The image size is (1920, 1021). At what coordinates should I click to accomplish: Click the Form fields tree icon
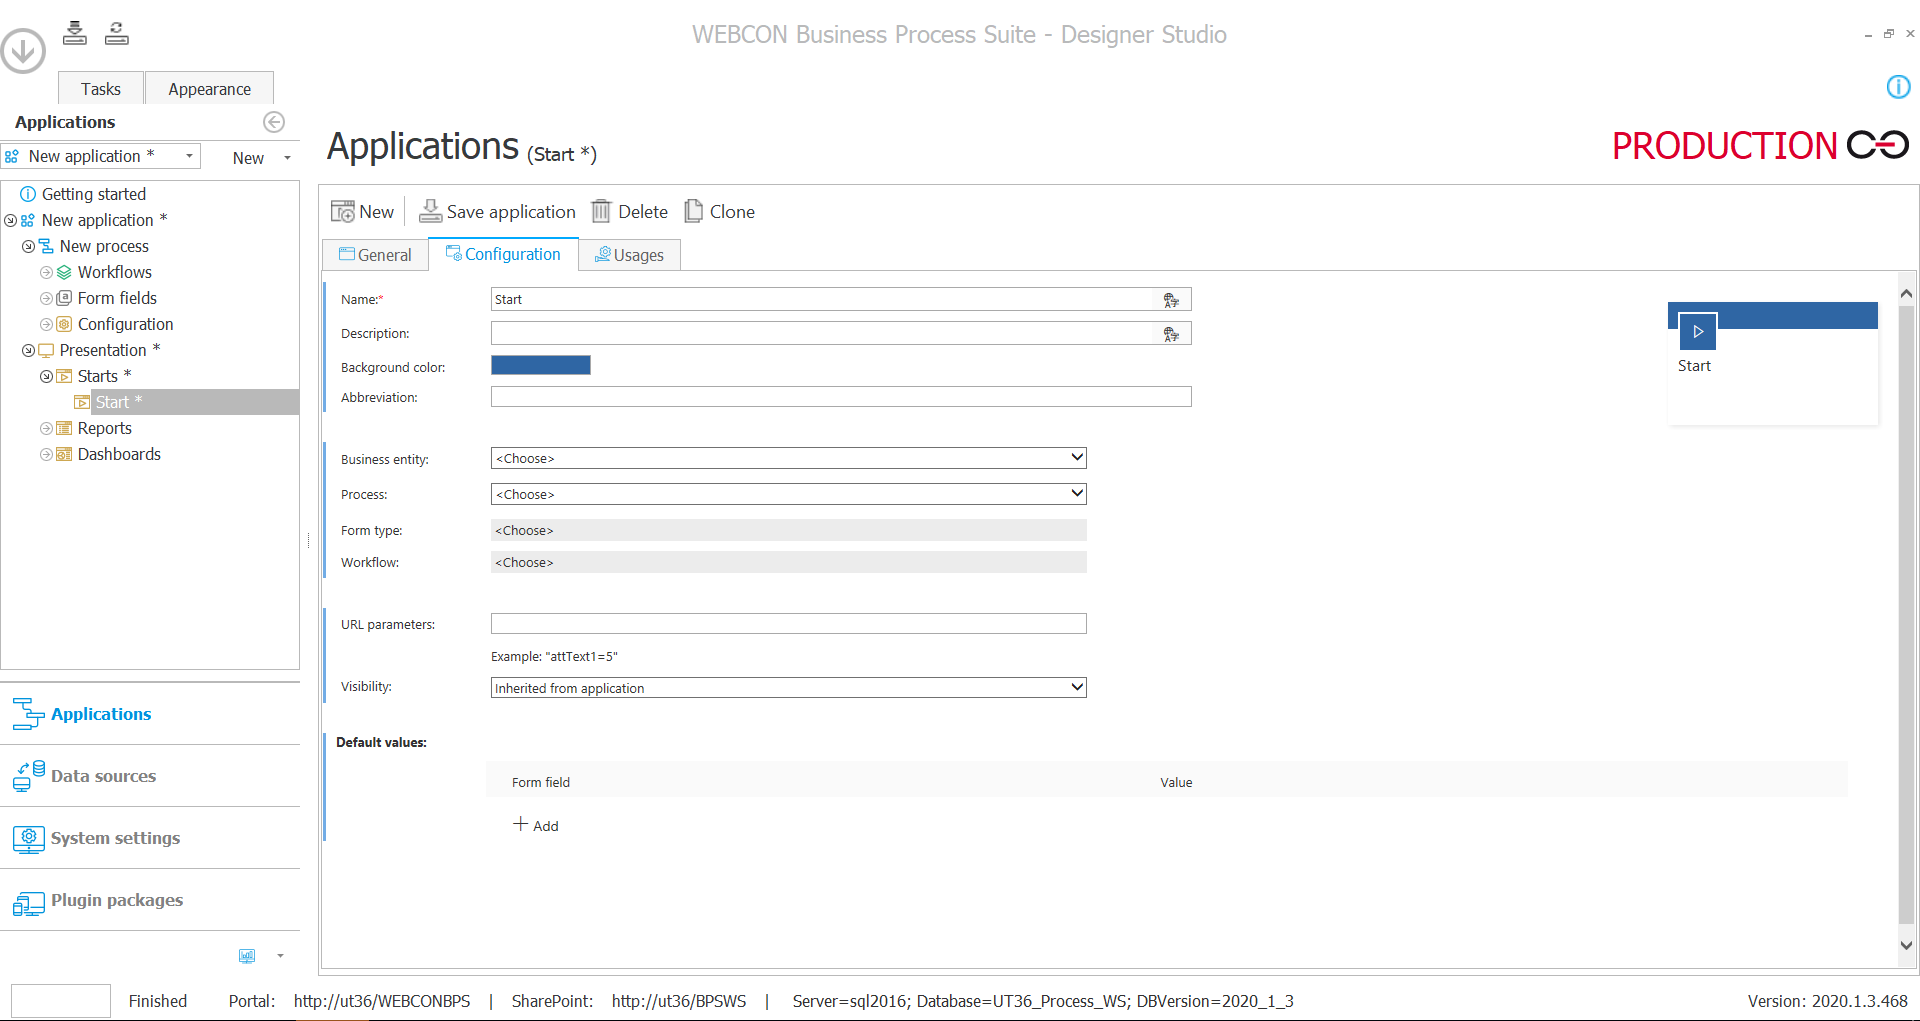pos(64,298)
